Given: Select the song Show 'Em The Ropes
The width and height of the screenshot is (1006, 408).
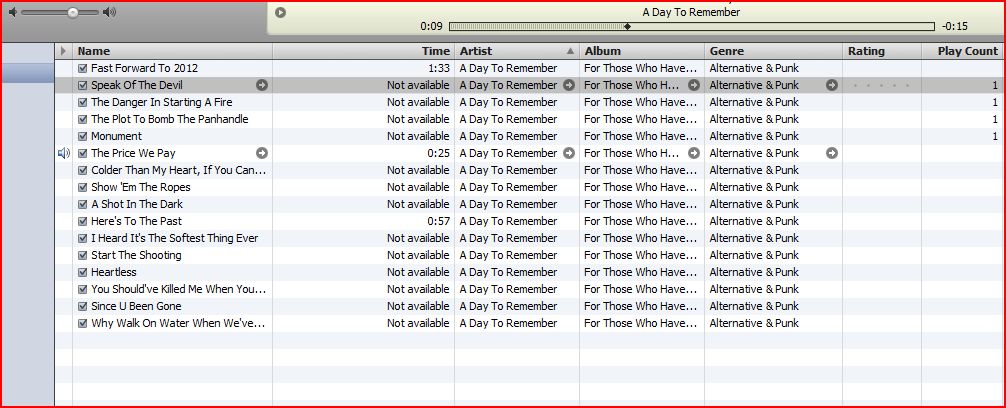Looking at the screenshot, I should point(141,187).
